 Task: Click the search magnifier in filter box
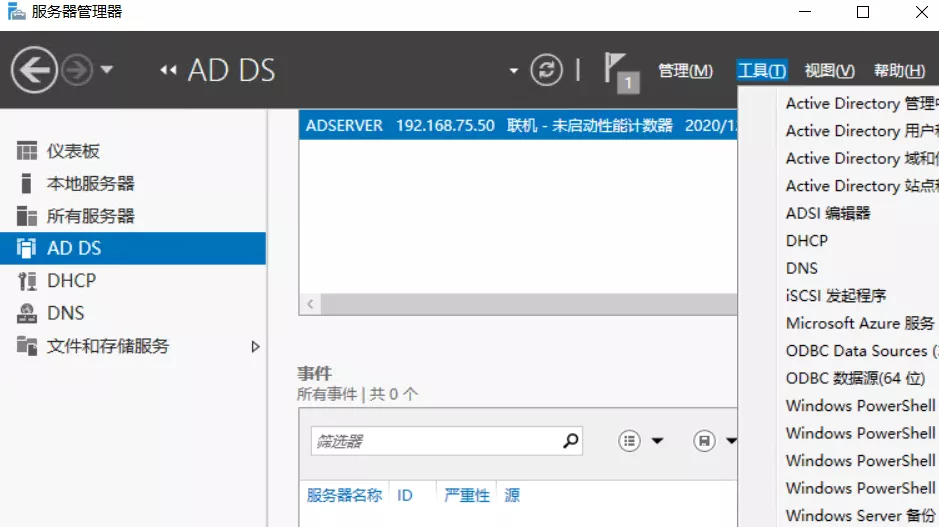pyautogui.click(x=571, y=440)
